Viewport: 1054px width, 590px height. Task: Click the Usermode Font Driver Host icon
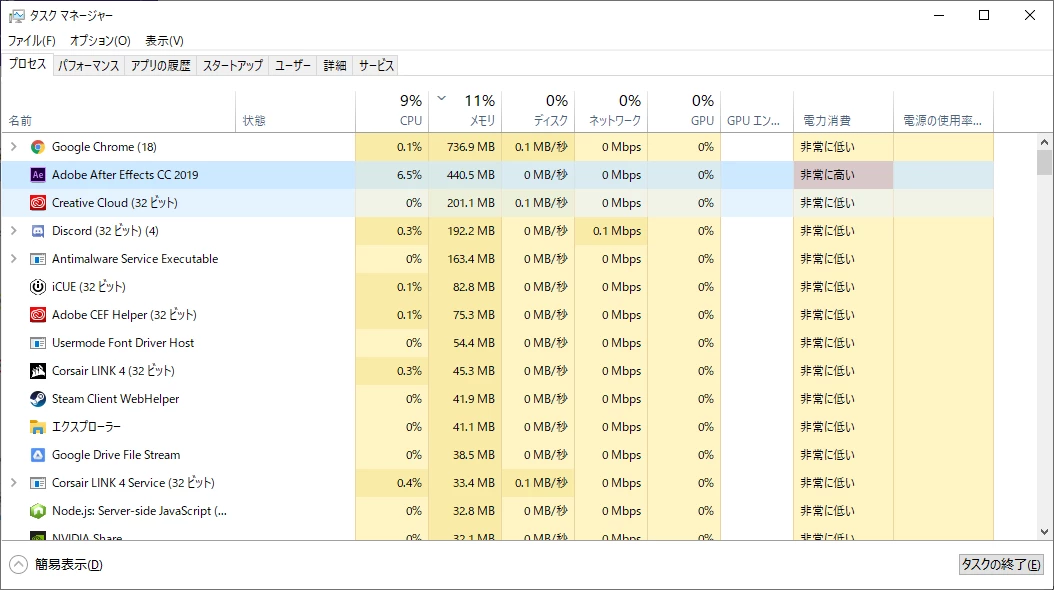pos(38,343)
